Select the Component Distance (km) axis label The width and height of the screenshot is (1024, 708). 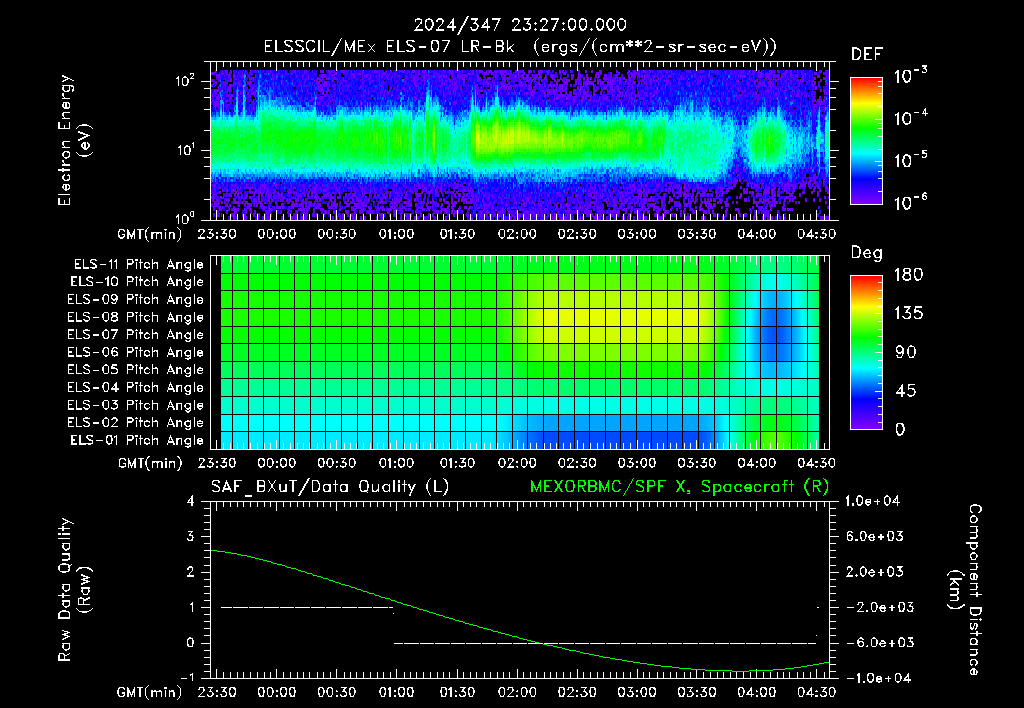[x=965, y=590]
